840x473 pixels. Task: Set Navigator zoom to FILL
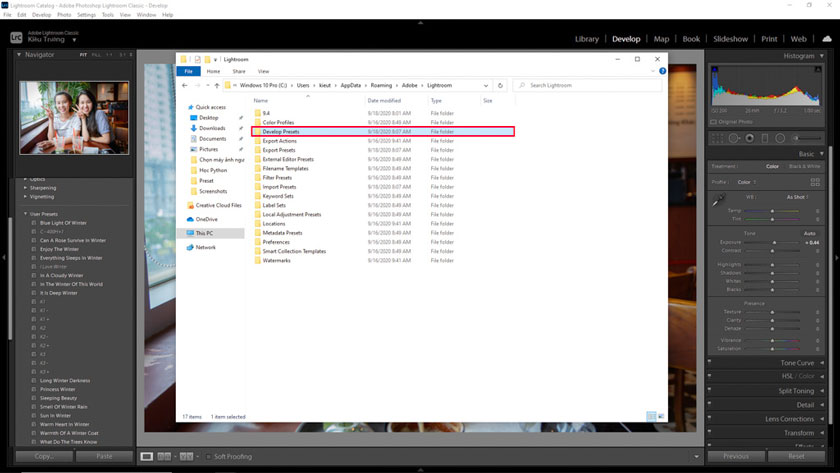point(96,55)
